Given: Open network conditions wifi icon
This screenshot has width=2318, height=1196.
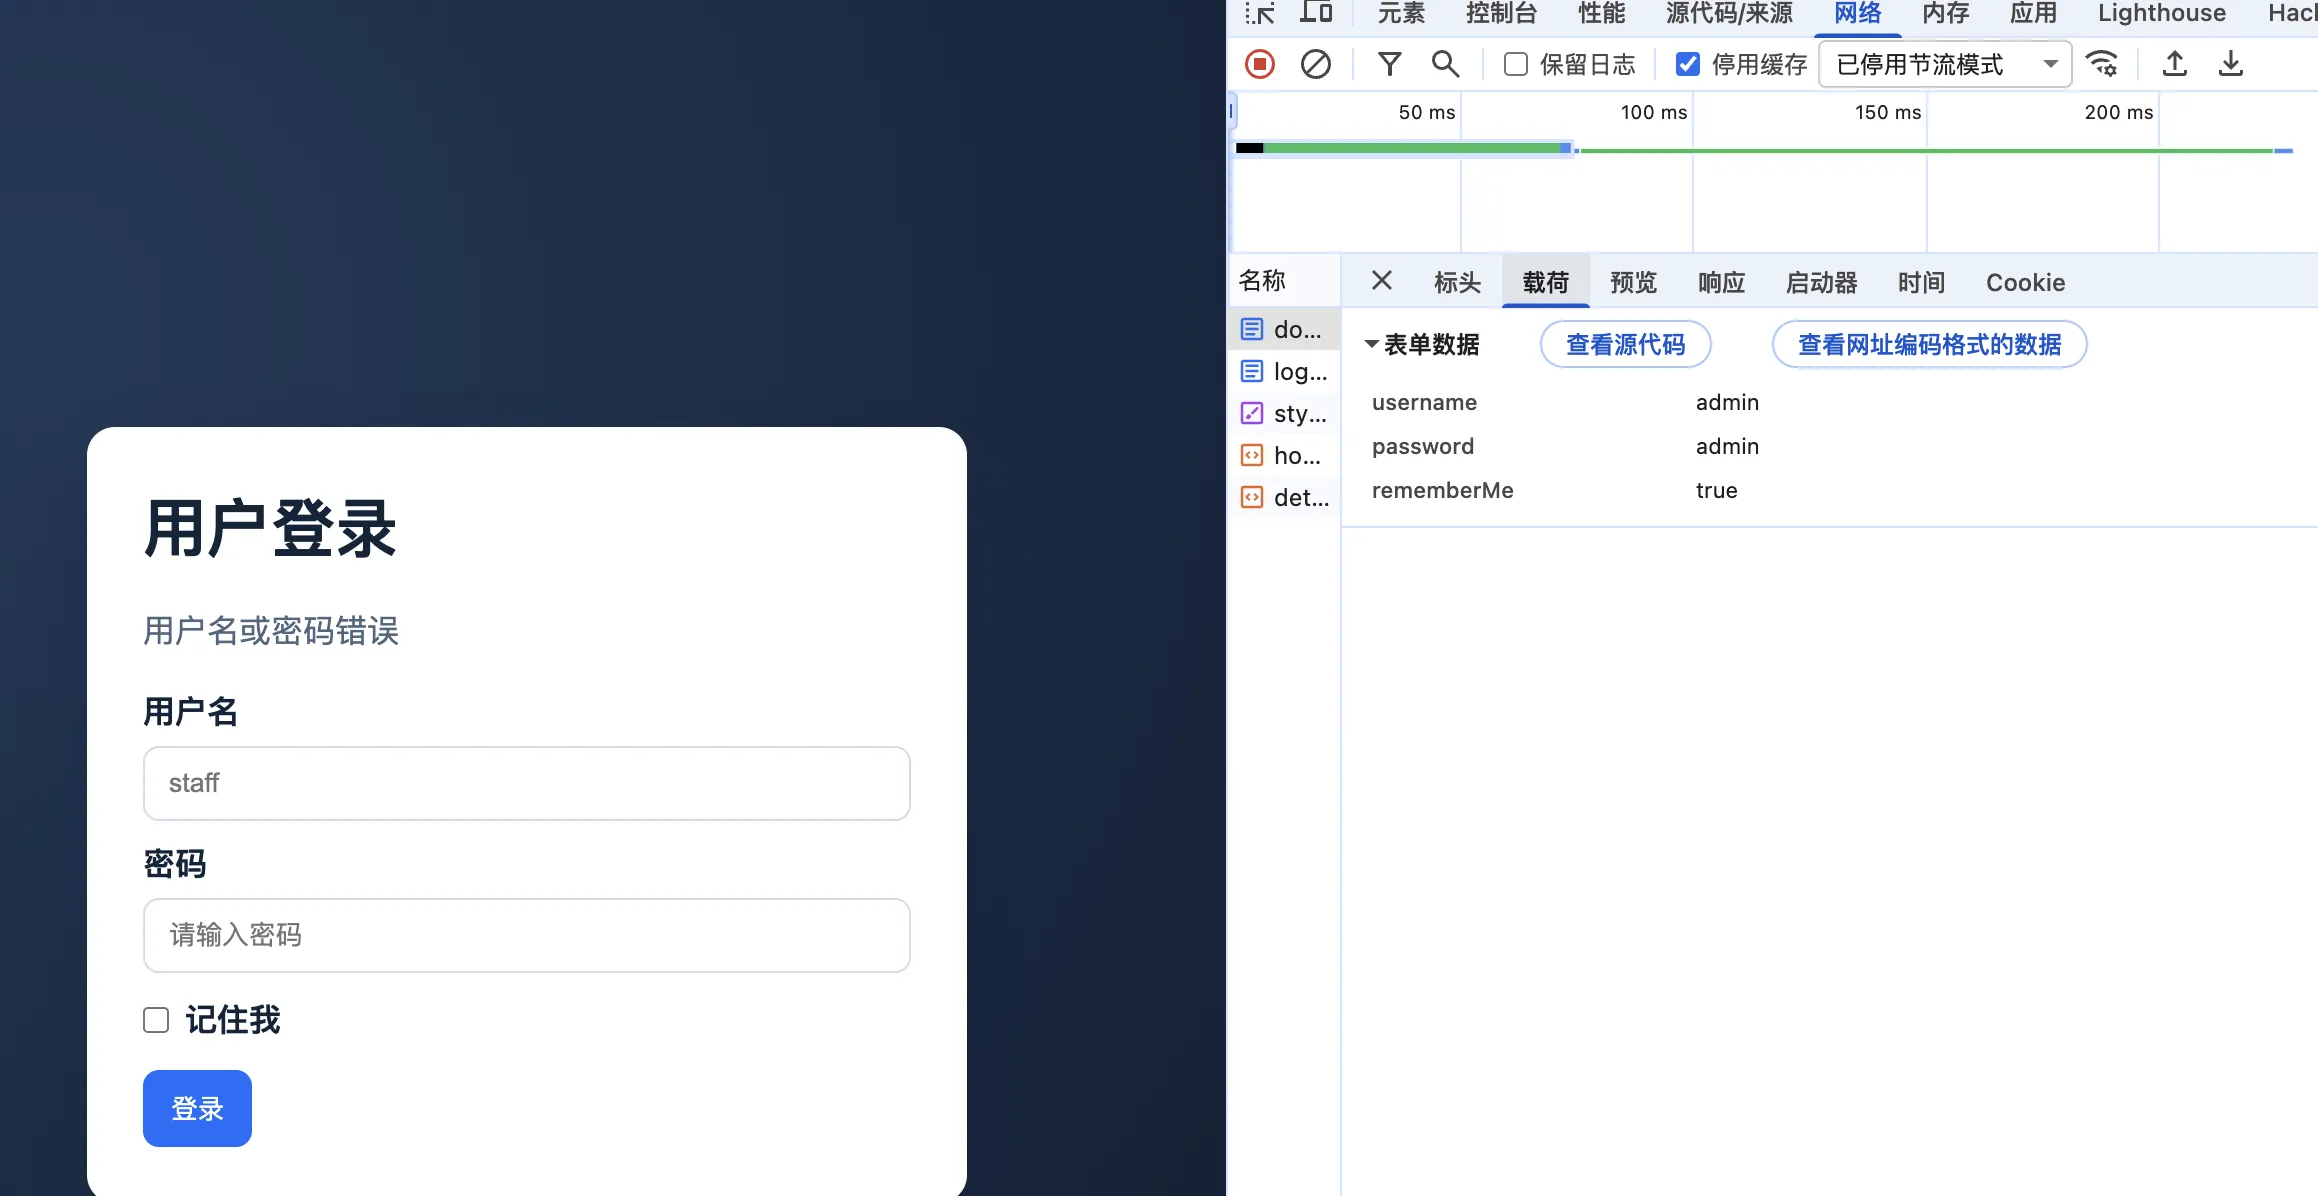Looking at the screenshot, I should 2102,64.
